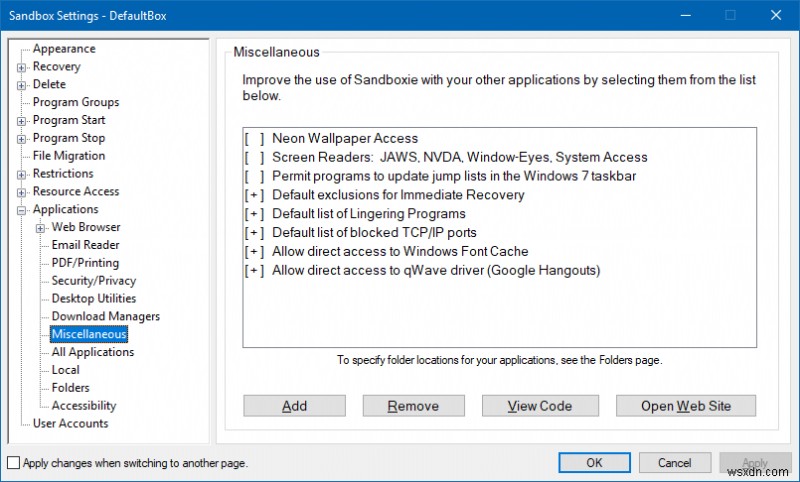Select 'Allow direct access to qWave driver' entry
The width and height of the screenshot is (800, 482).
click(435, 270)
